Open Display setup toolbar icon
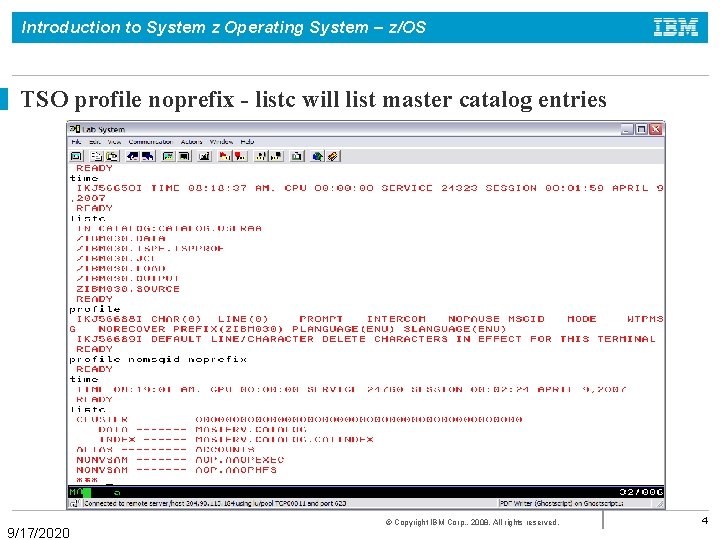This screenshot has width=720, height=540. point(169,156)
